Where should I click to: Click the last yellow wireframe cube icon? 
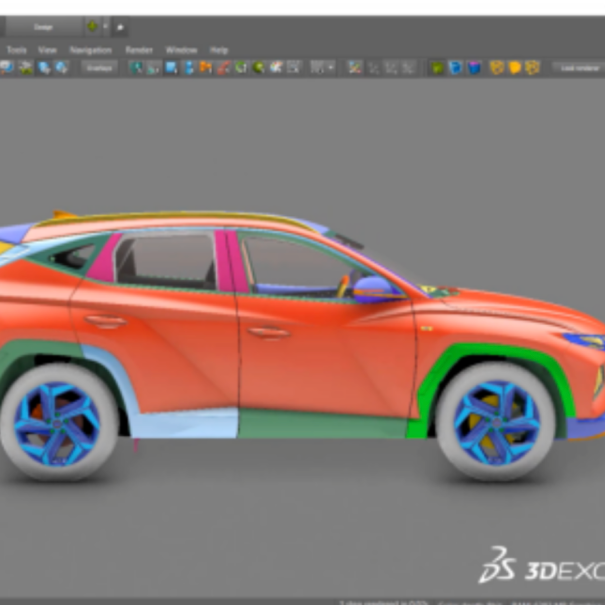point(533,68)
